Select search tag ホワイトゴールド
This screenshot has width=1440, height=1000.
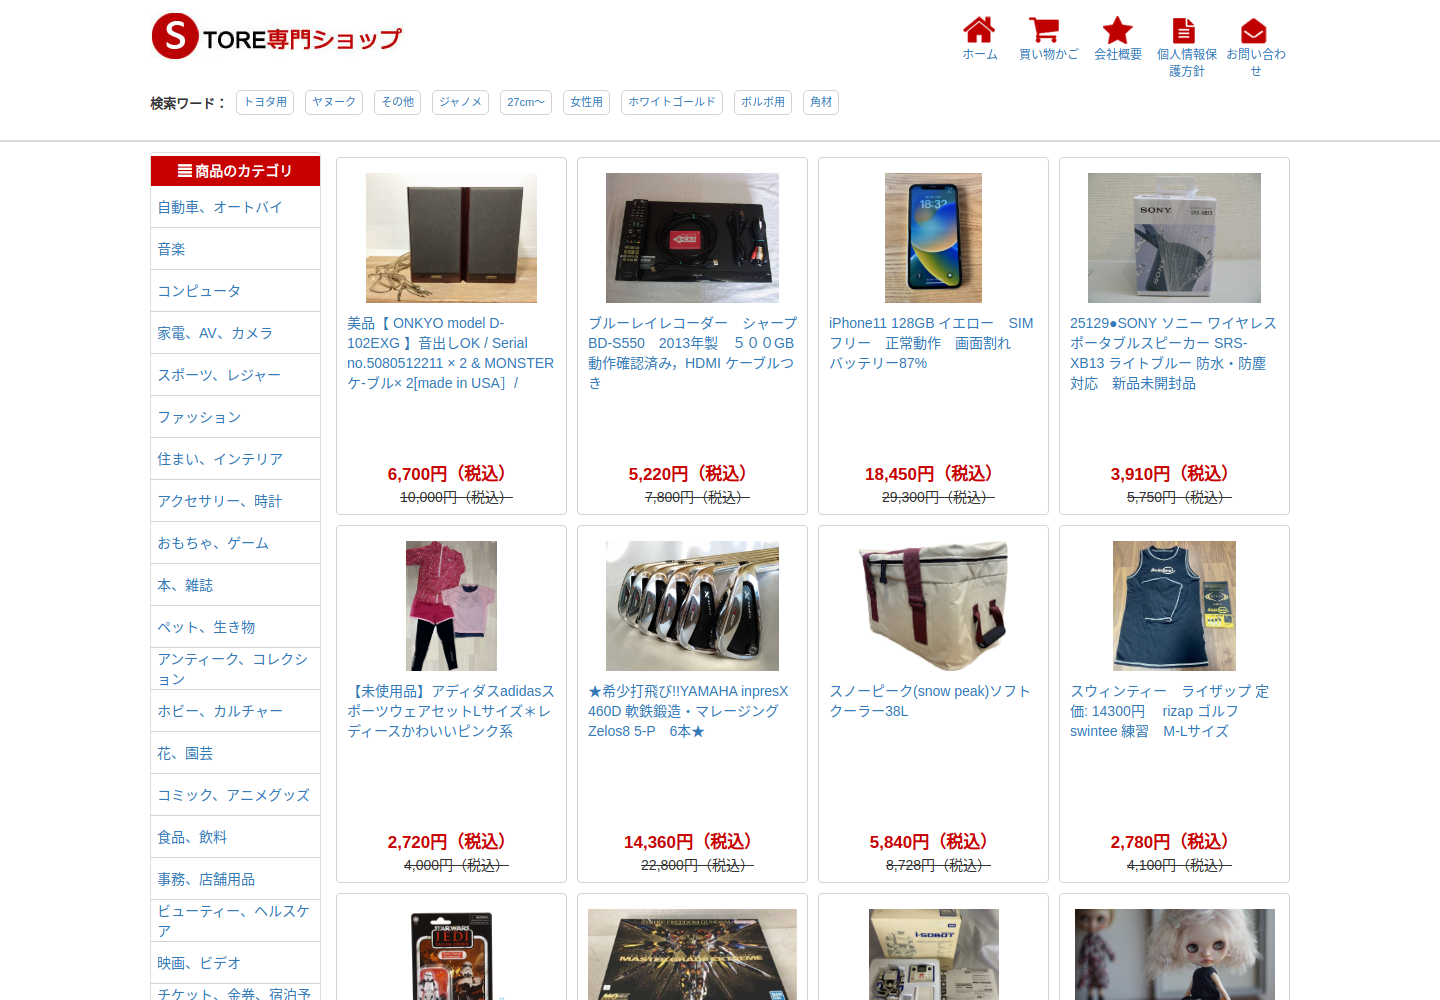click(x=672, y=102)
